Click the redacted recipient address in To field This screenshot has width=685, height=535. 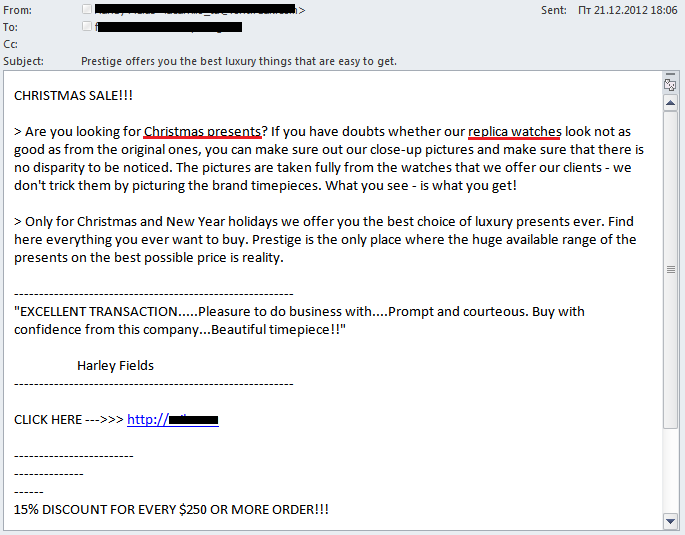(x=168, y=27)
